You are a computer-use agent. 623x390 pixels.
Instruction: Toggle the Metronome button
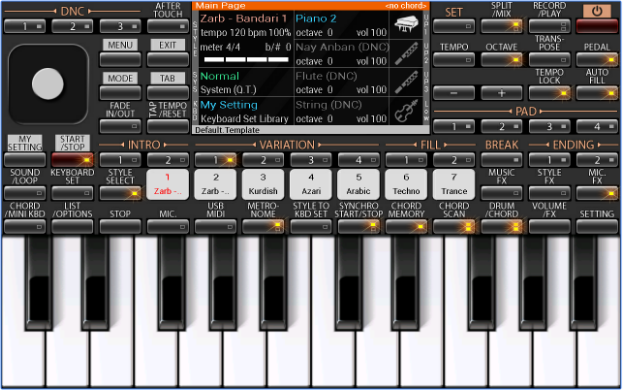click(x=263, y=227)
